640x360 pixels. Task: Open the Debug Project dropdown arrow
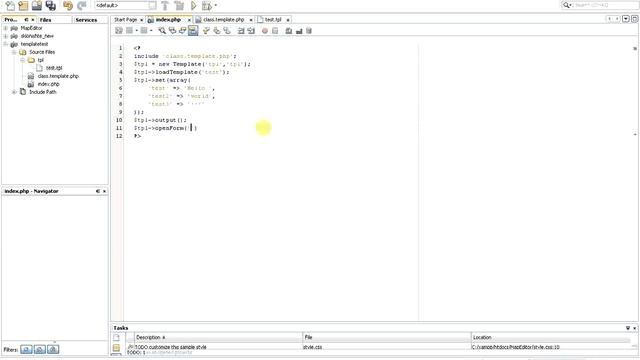coord(216,6)
